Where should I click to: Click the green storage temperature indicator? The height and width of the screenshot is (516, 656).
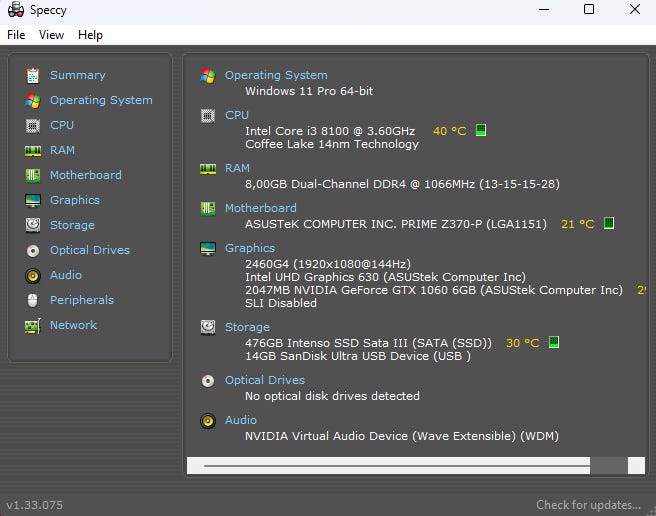pyautogui.click(x=553, y=343)
